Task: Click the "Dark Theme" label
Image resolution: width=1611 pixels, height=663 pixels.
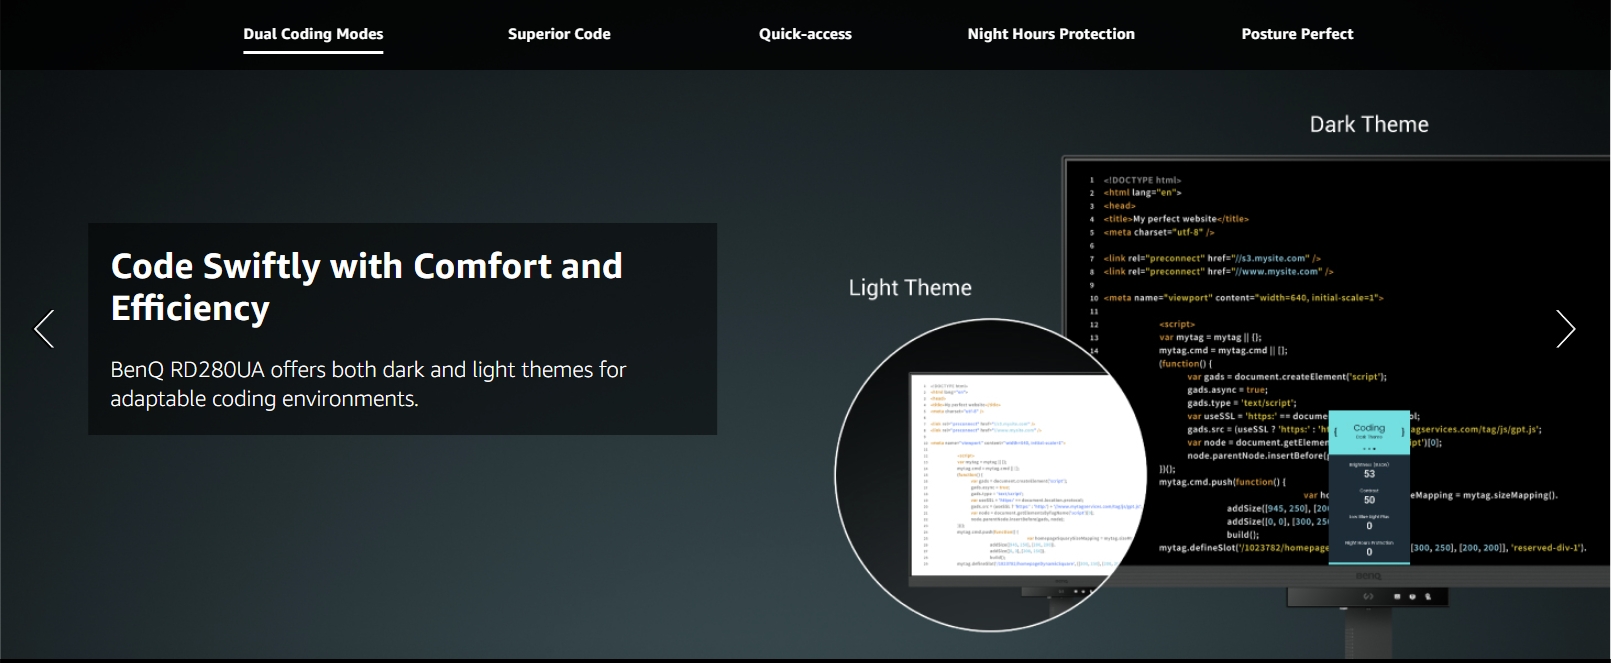Action: 1369,125
